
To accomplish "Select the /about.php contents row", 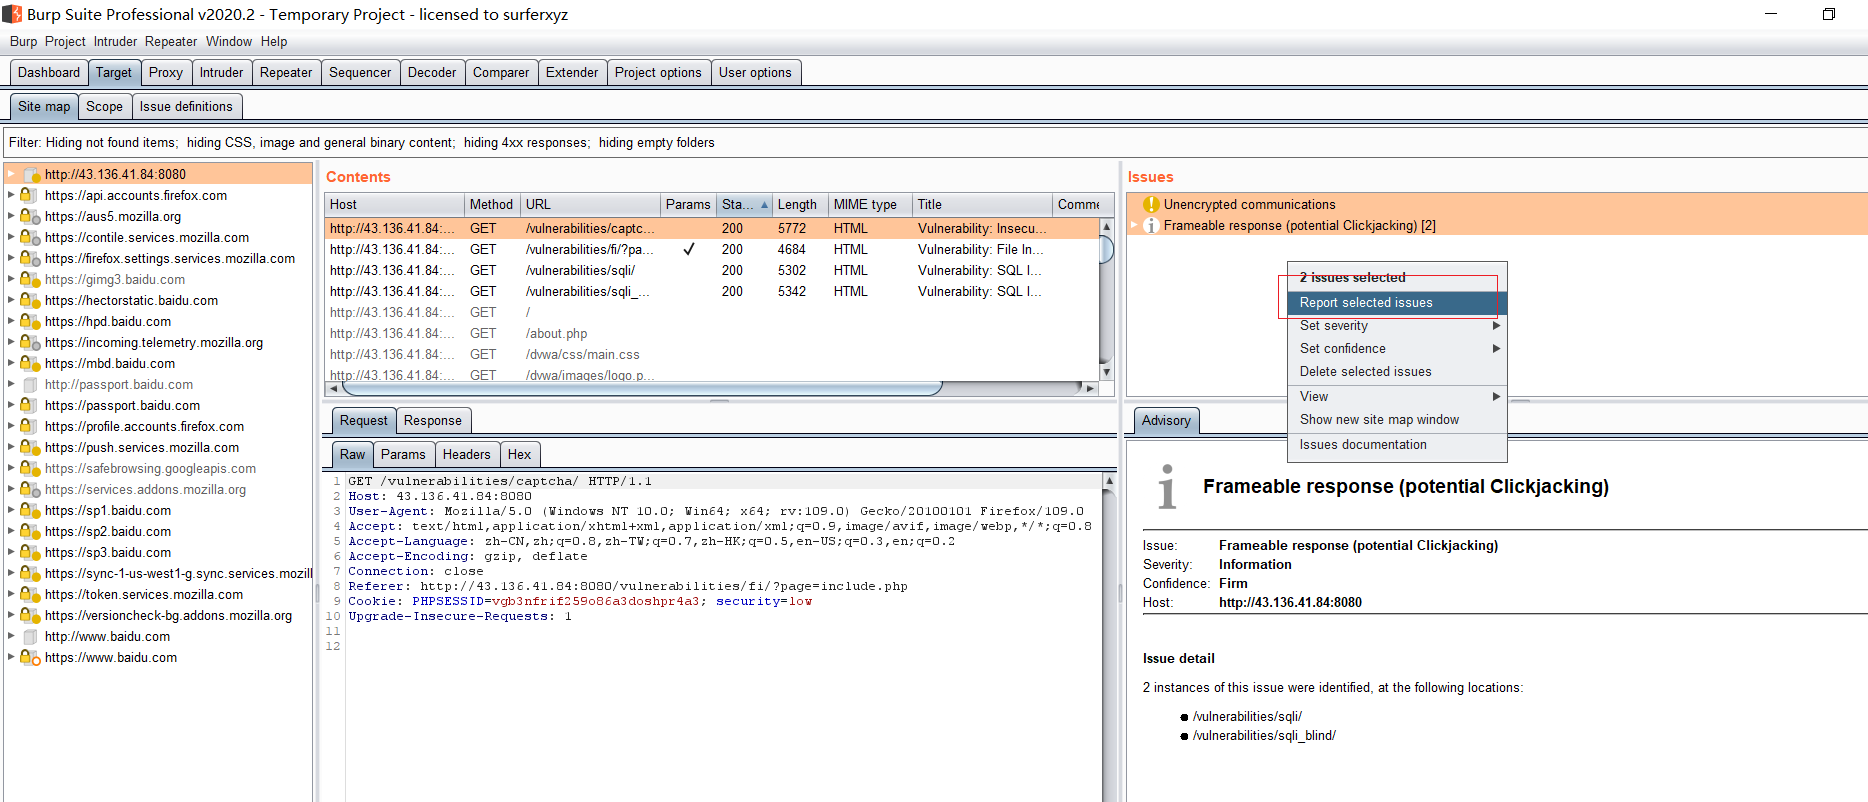I will (x=712, y=334).
